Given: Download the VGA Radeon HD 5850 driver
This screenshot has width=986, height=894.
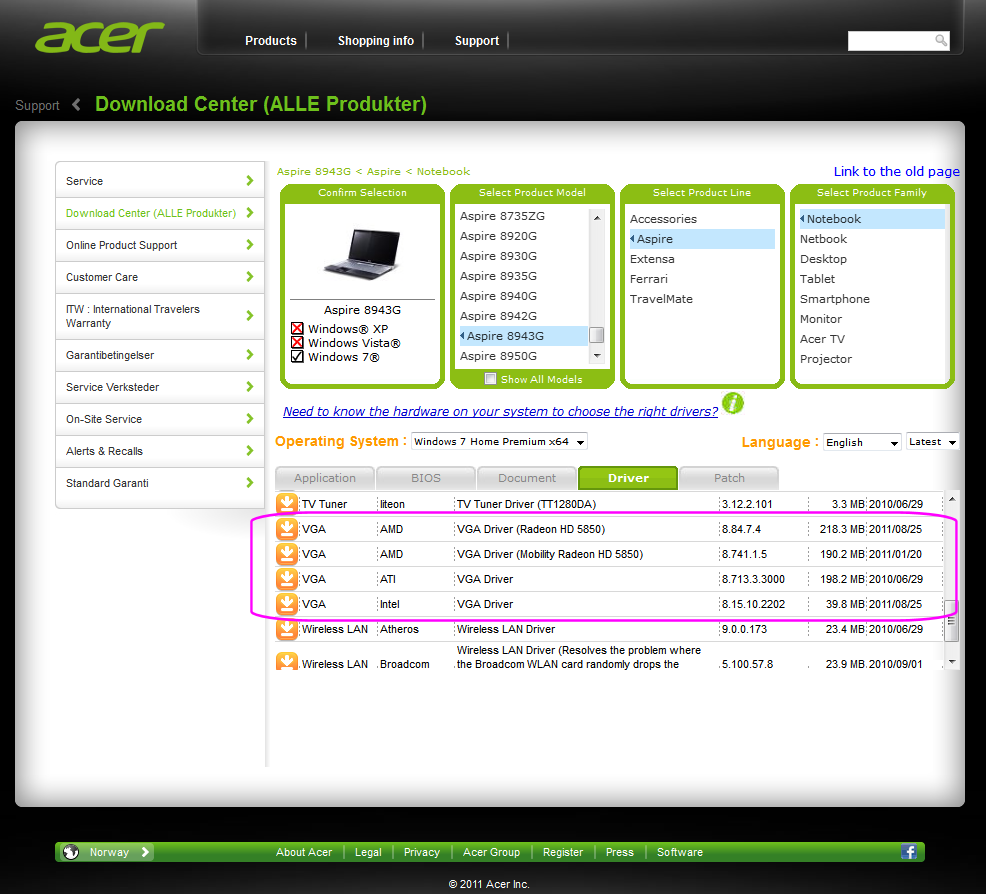Looking at the screenshot, I should pos(287,529).
